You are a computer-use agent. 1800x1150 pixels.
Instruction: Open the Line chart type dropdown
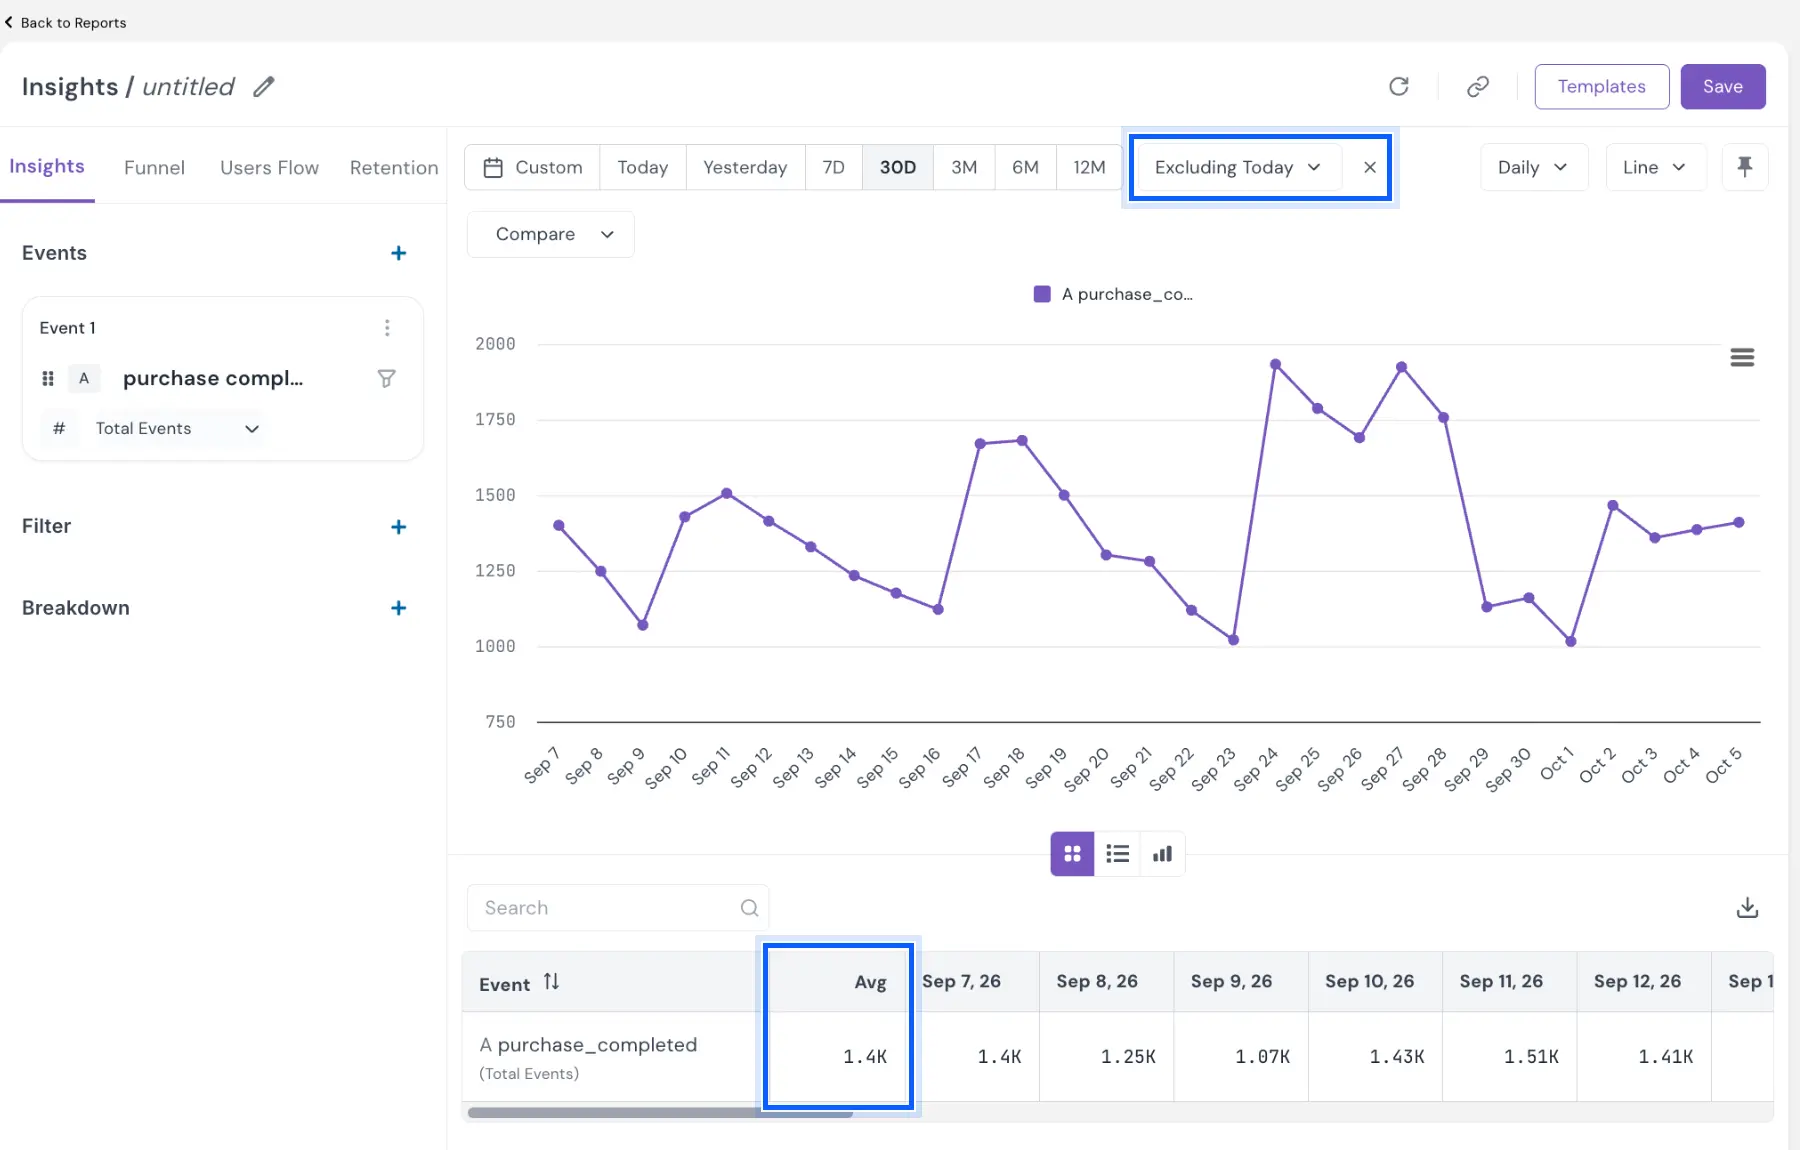pyautogui.click(x=1655, y=167)
